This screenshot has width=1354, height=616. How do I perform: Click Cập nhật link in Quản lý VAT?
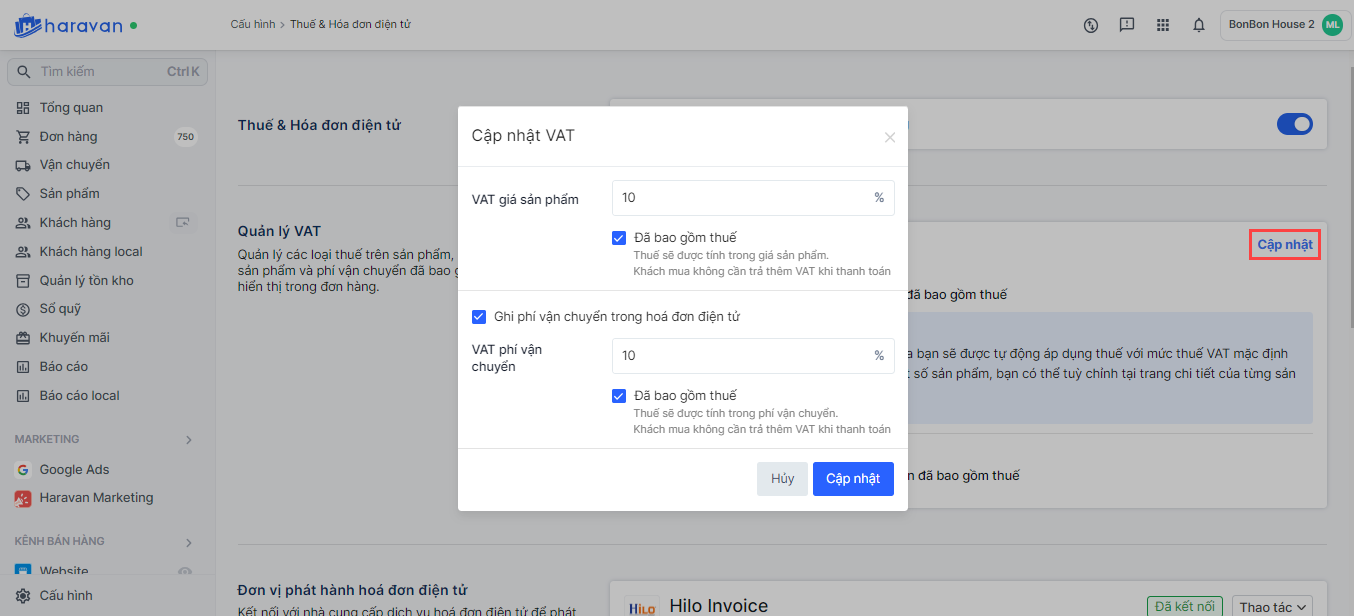pos(1285,245)
